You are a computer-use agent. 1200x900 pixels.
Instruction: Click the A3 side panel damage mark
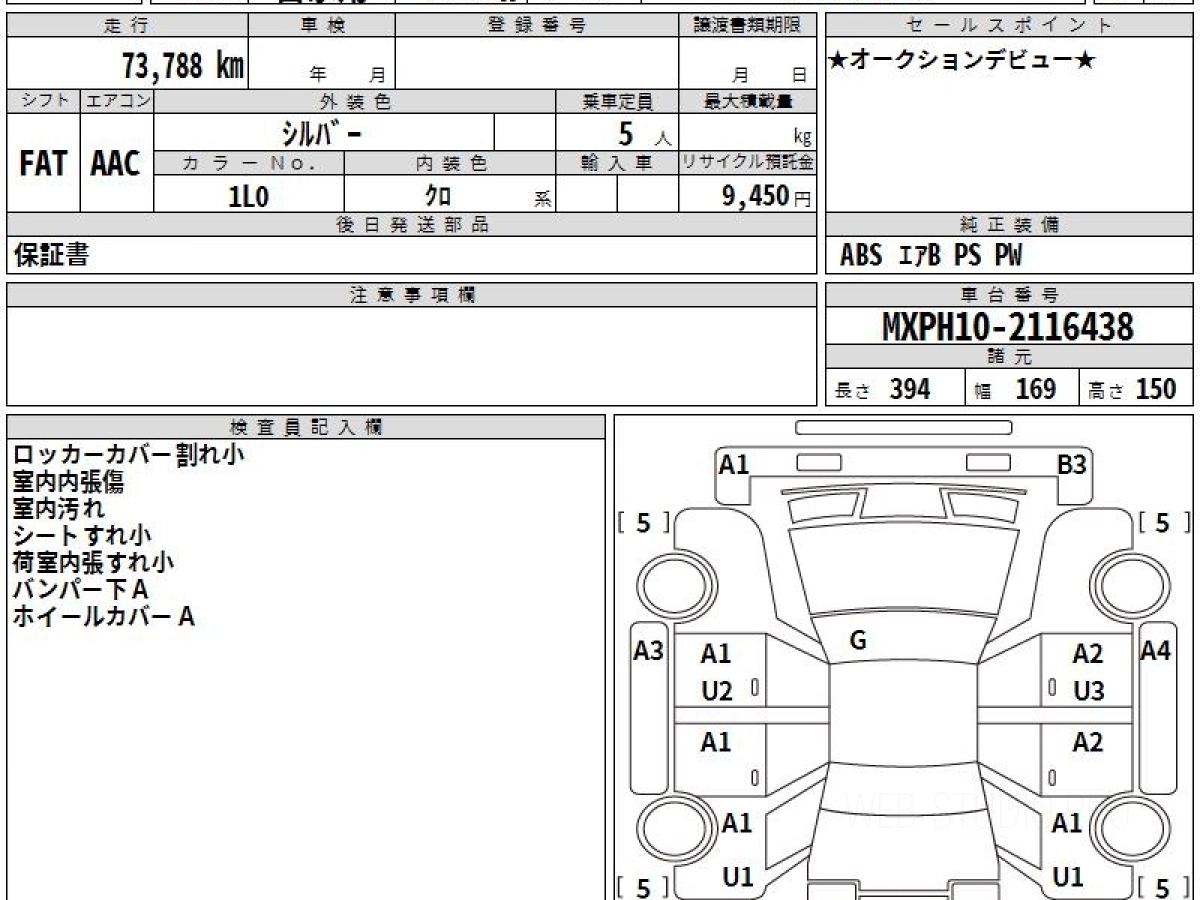click(x=649, y=652)
